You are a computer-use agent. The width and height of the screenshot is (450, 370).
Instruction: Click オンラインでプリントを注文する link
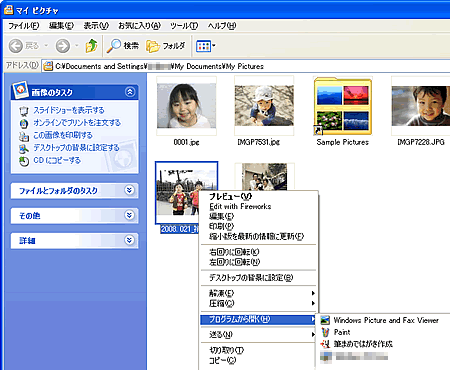click(77, 123)
